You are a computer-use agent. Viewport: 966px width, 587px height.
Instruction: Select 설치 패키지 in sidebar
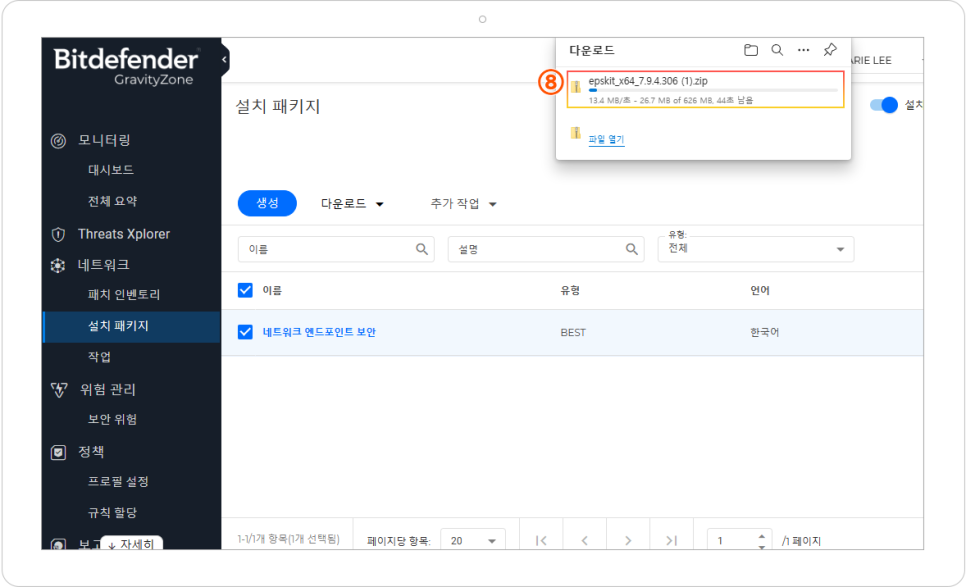tap(131, 326)
